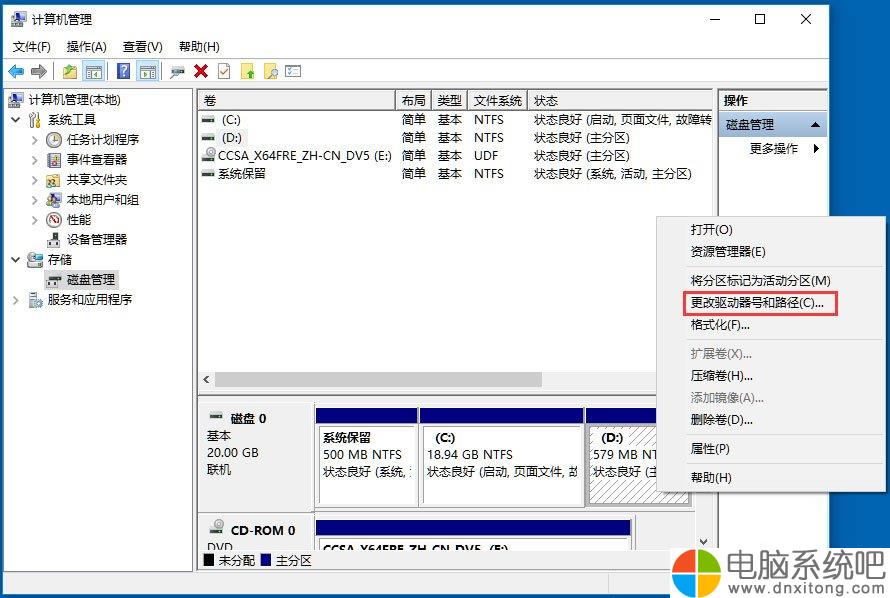
Task: Click the Back arrow toolbar icon
Action: coord(16,71)
